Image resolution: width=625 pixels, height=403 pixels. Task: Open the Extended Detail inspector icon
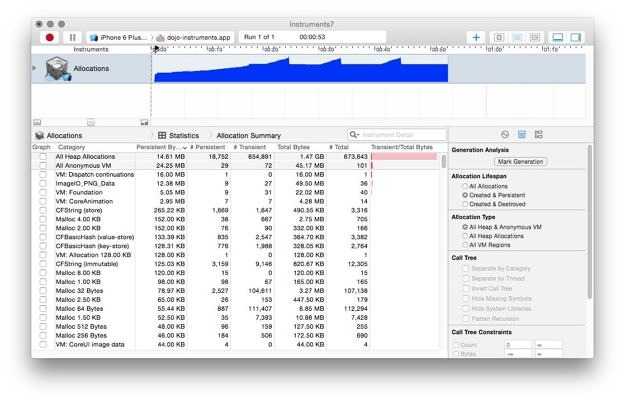tap(537, 134)
